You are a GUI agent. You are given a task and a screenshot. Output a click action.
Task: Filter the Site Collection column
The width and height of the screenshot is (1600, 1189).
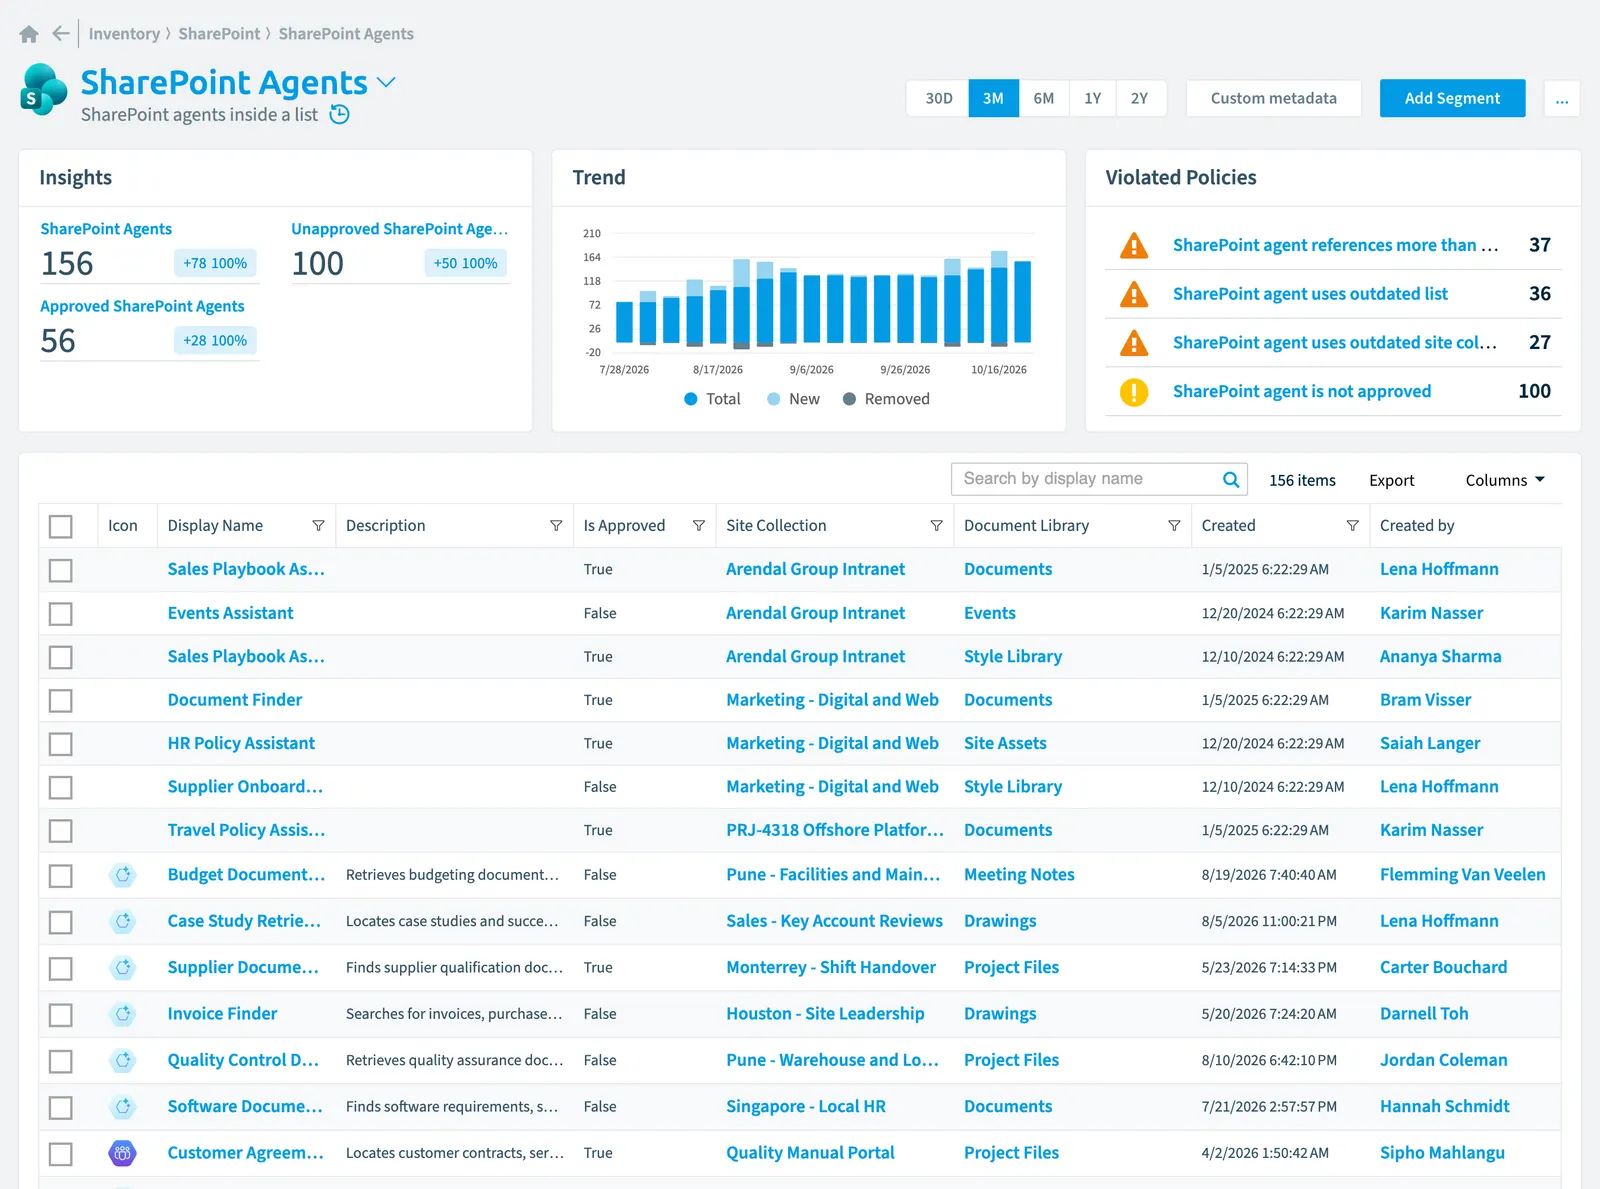coord(937,526)
